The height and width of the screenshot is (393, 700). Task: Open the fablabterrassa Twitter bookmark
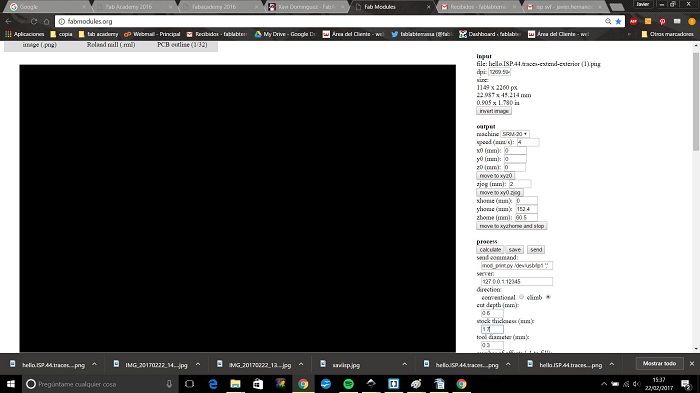pos(422,34)
